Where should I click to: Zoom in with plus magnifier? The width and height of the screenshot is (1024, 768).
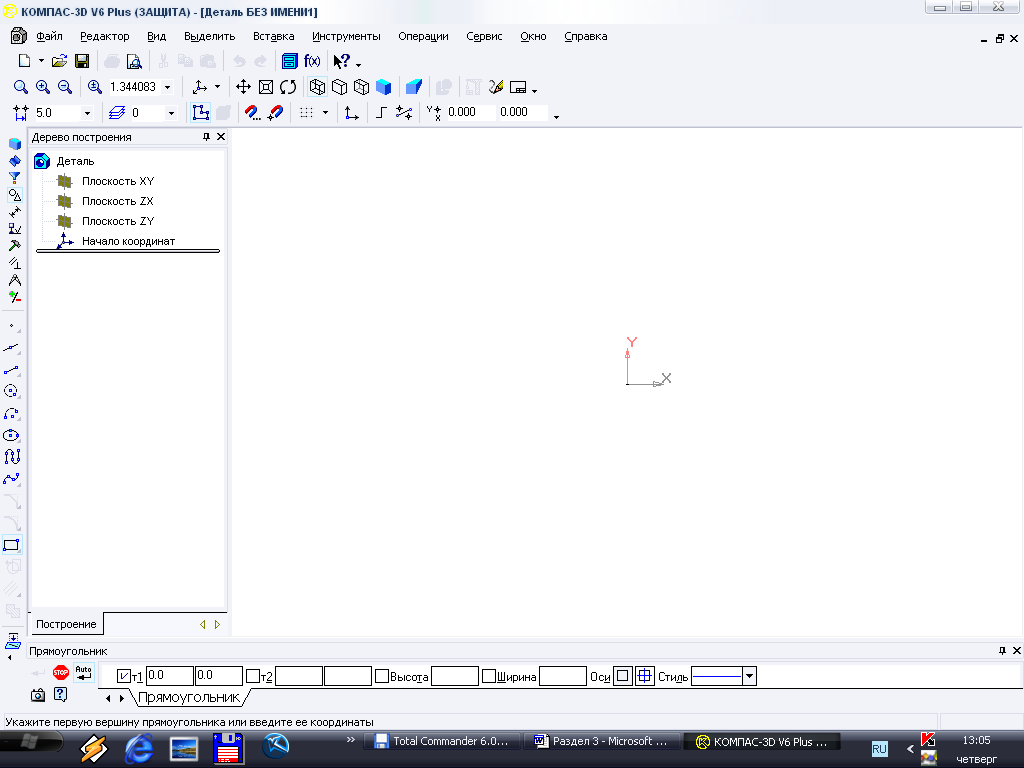pyautogui.click(x=43, y=87)
